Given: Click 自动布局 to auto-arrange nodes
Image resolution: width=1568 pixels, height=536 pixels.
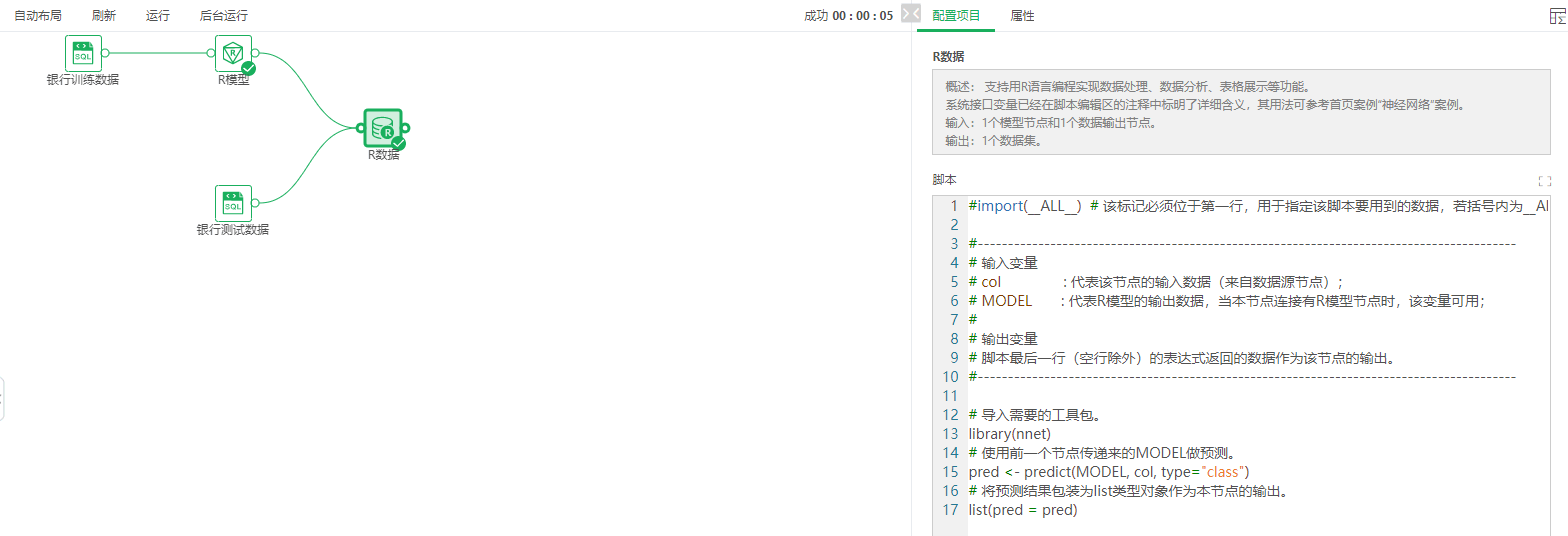Looking at the screenshot, I should [x=38, y=16].
